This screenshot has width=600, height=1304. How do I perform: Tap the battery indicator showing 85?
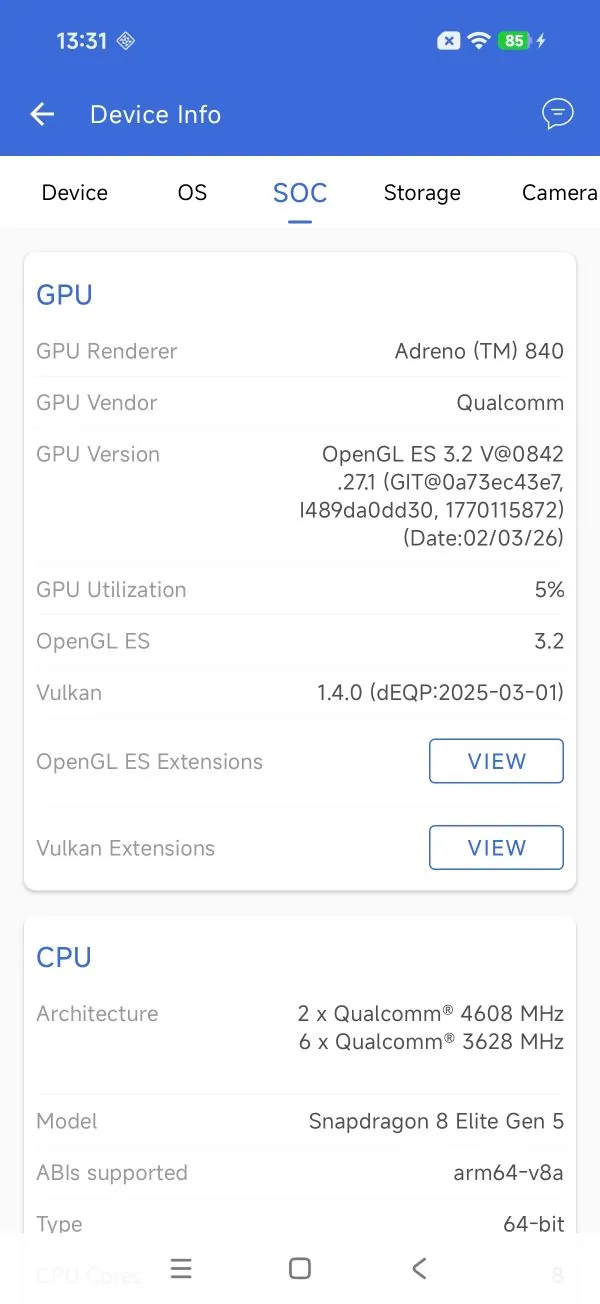(x=514, y=41)
